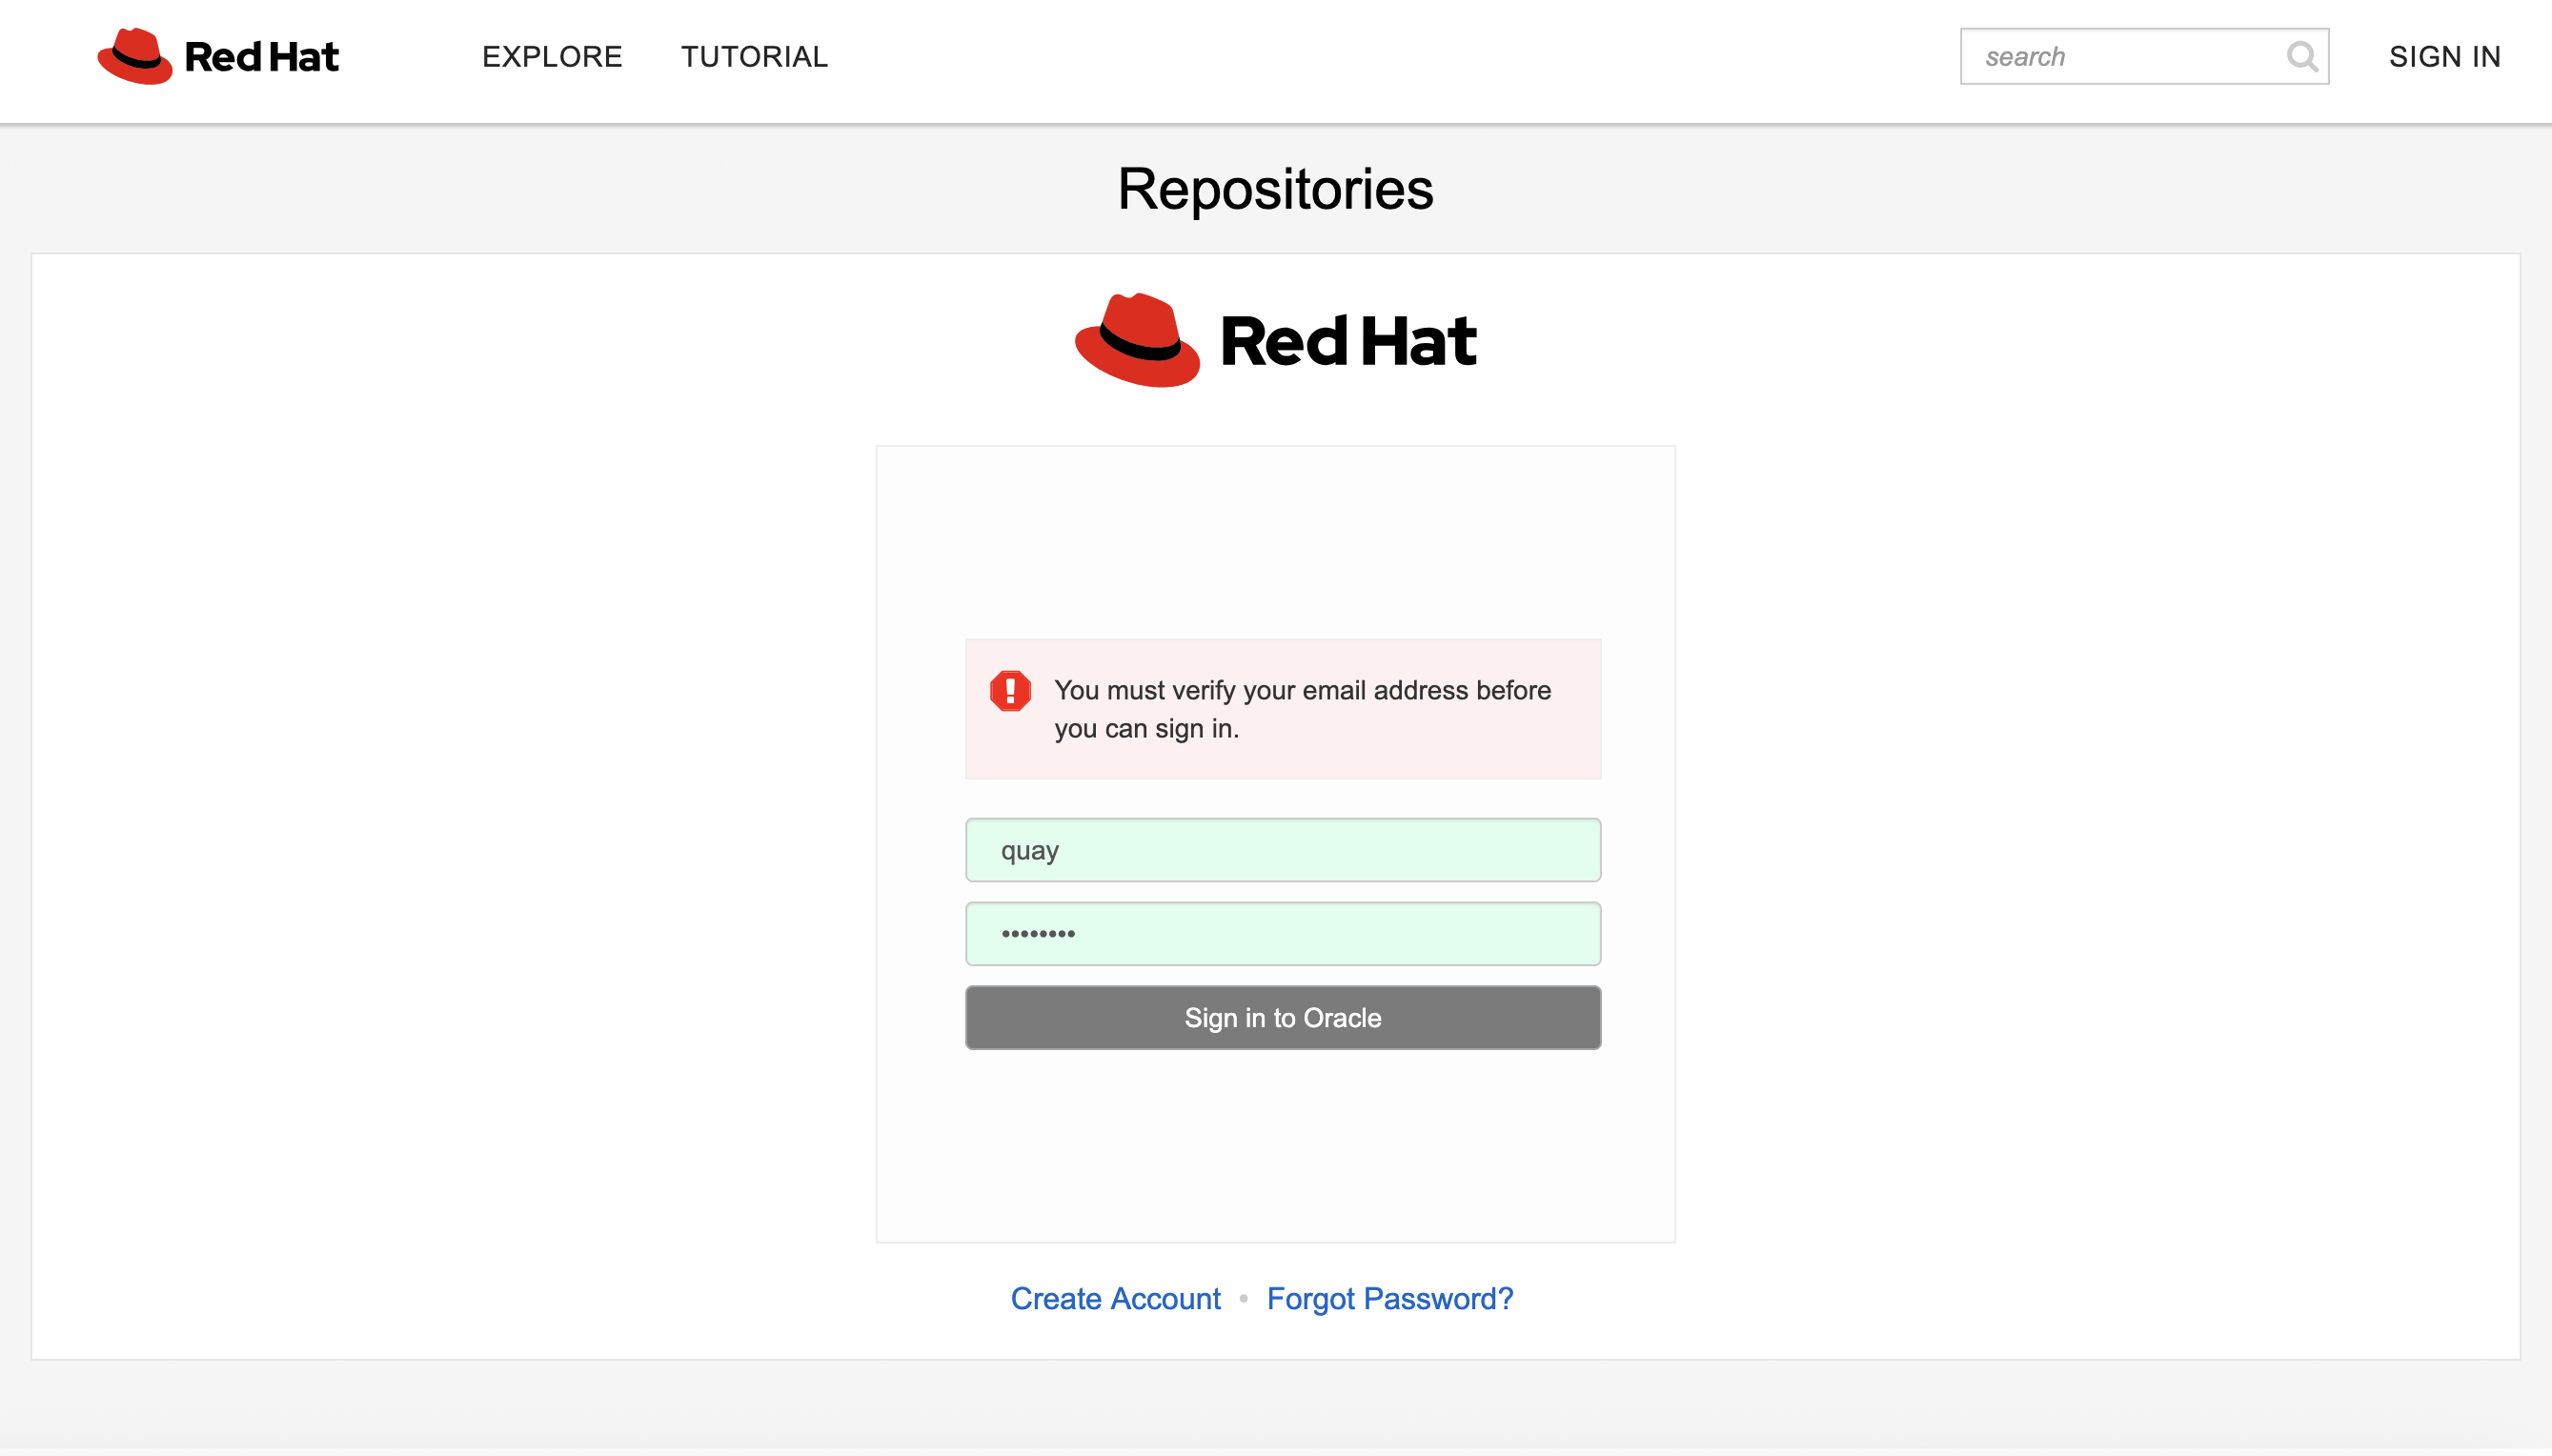This screenshot has height=1456, width=2552.
Task: Focus the masked password field
Action: point(1282,934)
